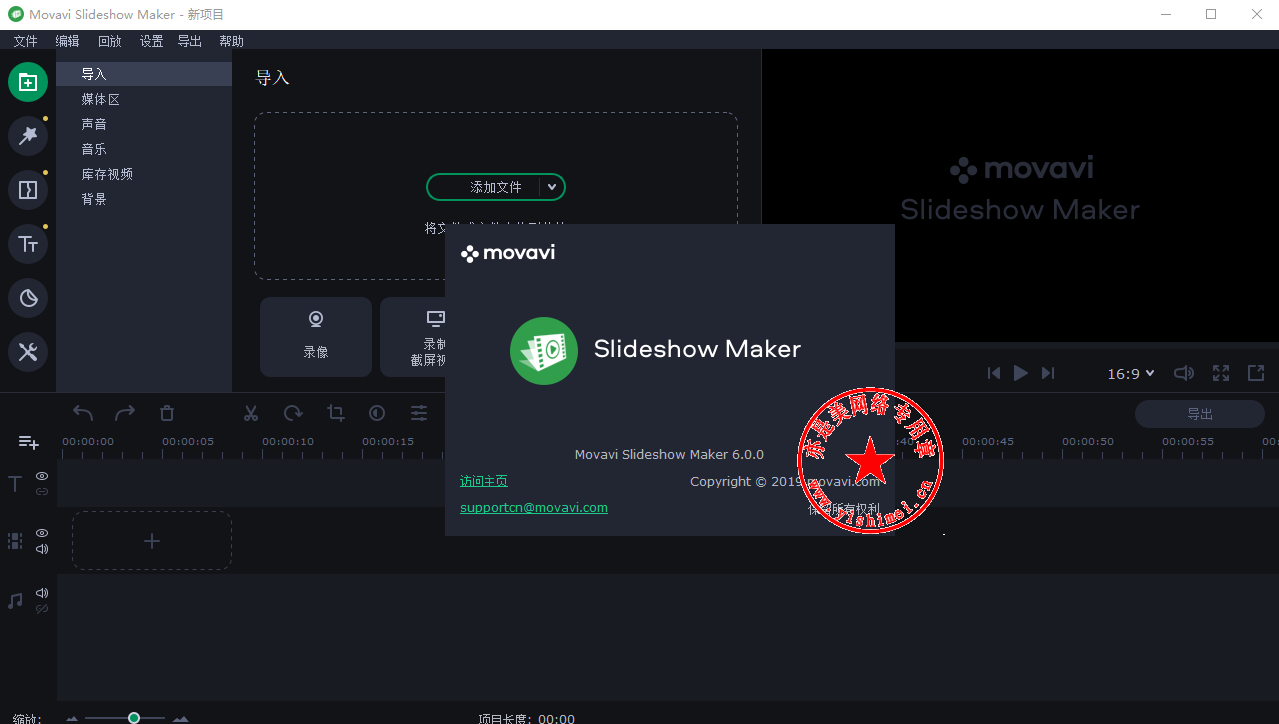The height and width of the screenshot is (724, 1279).
Task: Select 媒体区 in the side list
Action: pos(144,99)
